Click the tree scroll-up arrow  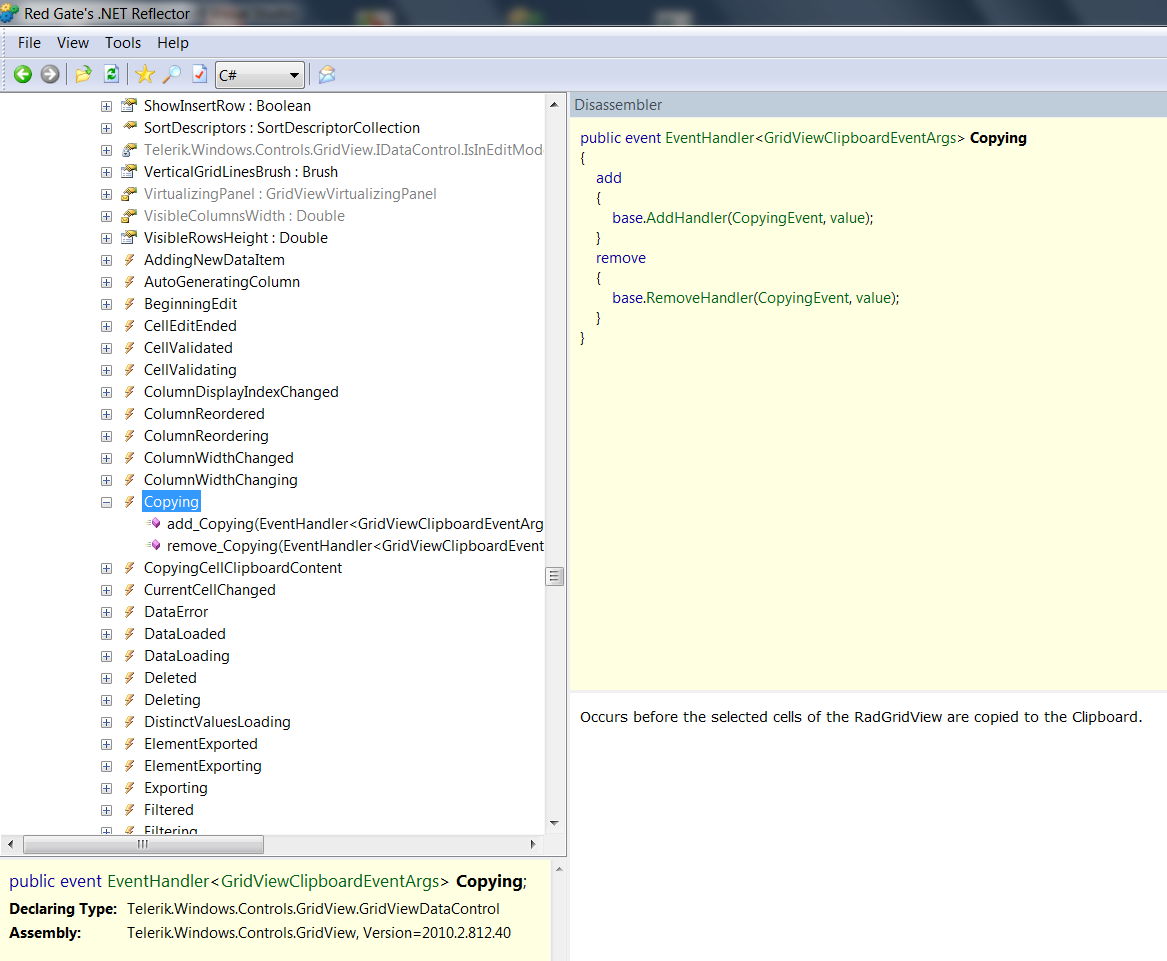tap(554, 105)
